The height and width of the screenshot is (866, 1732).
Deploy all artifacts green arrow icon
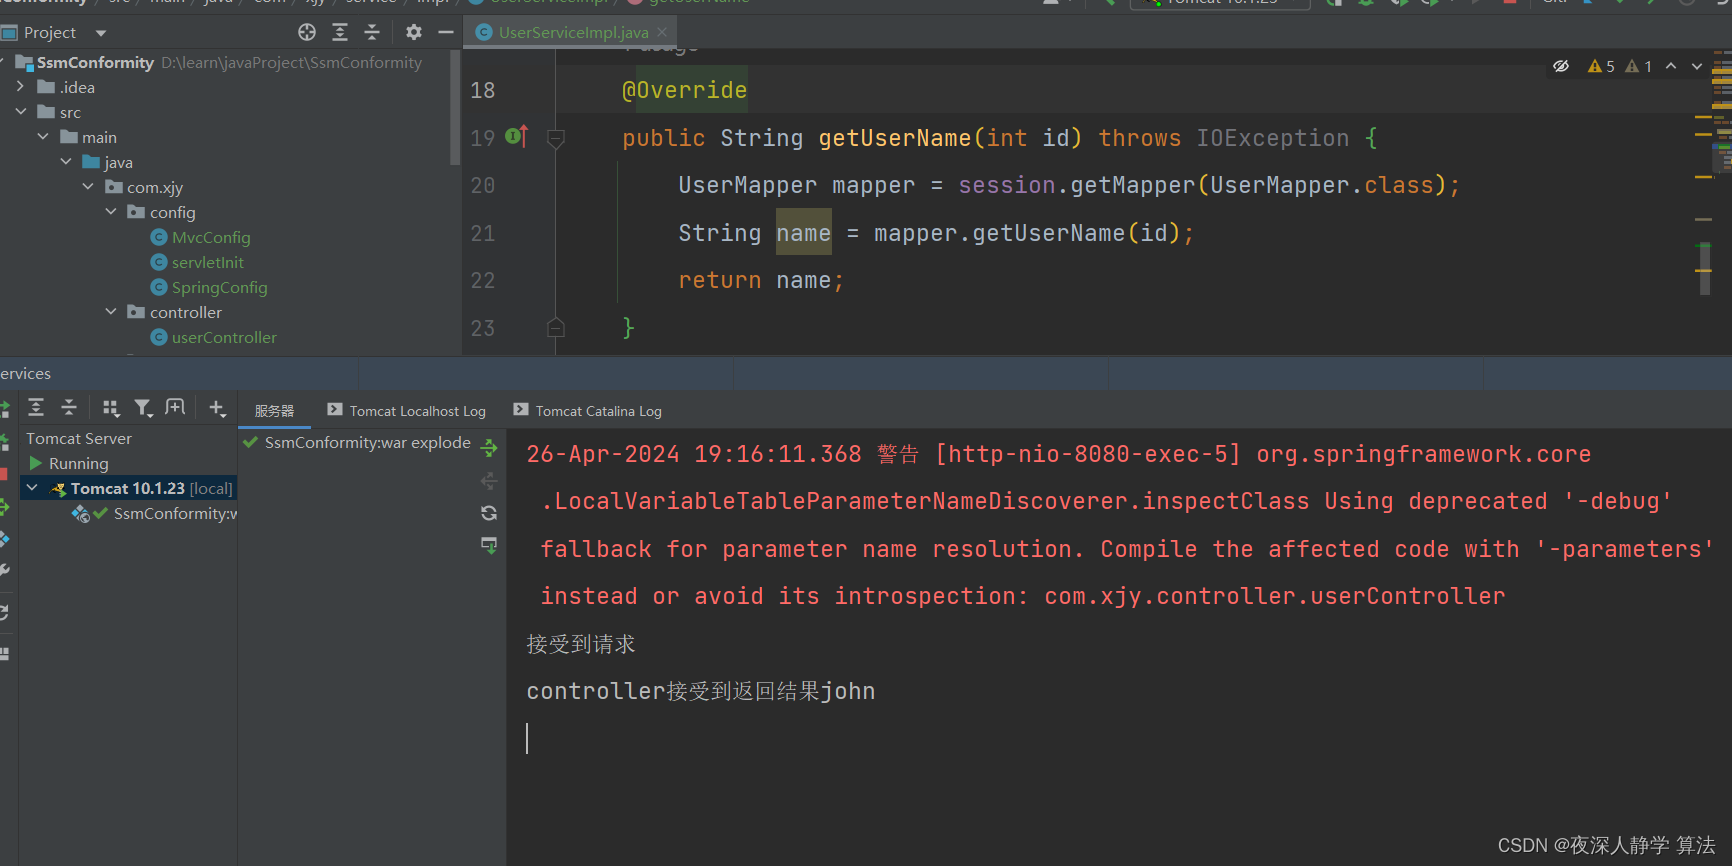click(x=489, y=447)
